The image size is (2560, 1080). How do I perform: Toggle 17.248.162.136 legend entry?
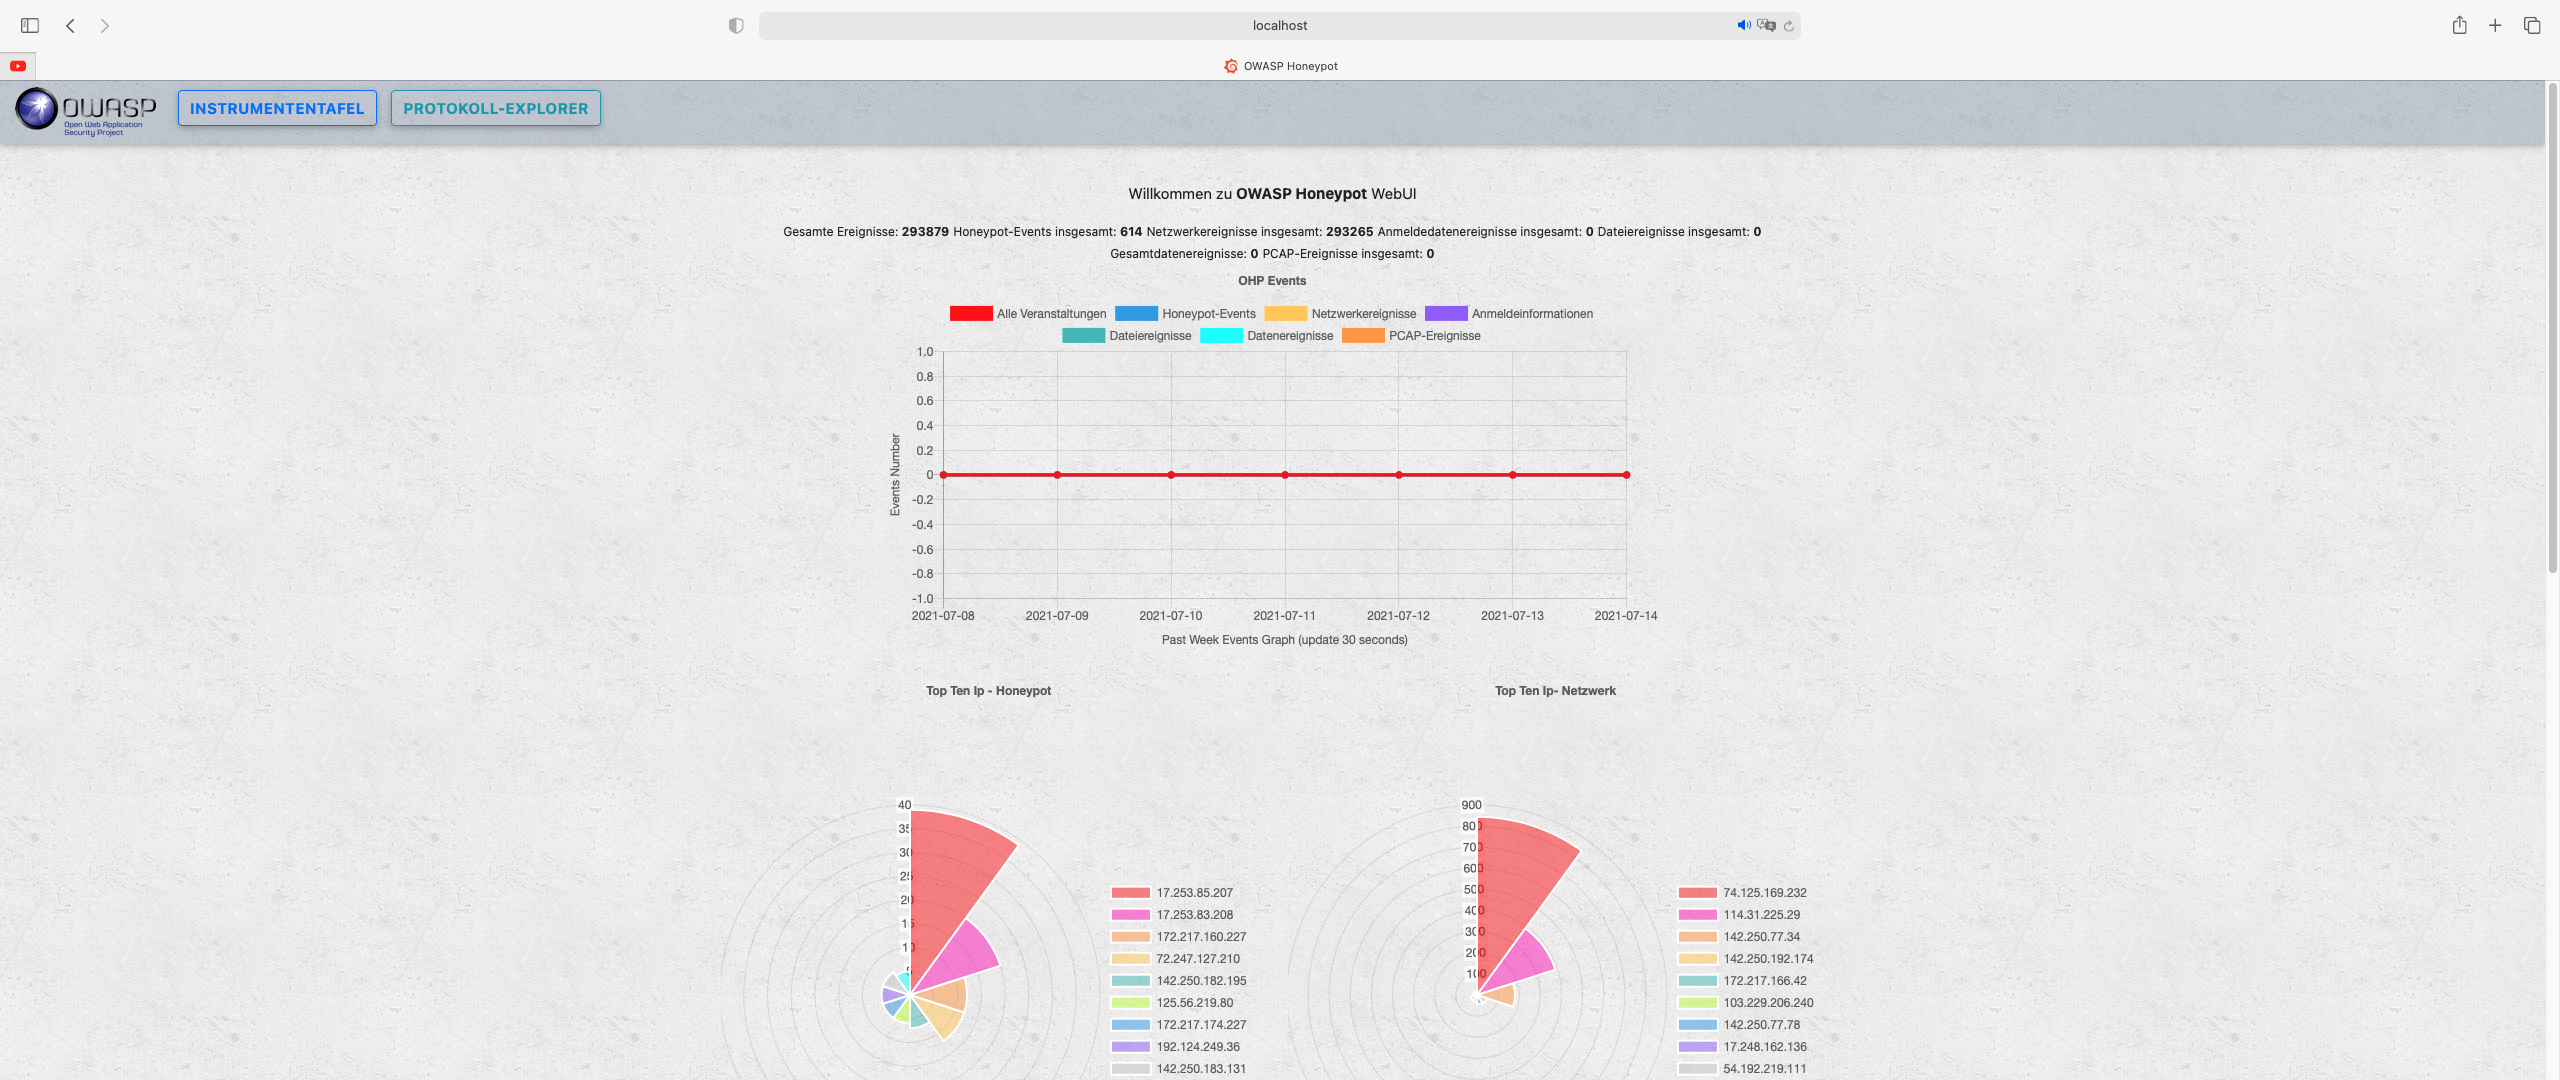click(1742, 1046)
